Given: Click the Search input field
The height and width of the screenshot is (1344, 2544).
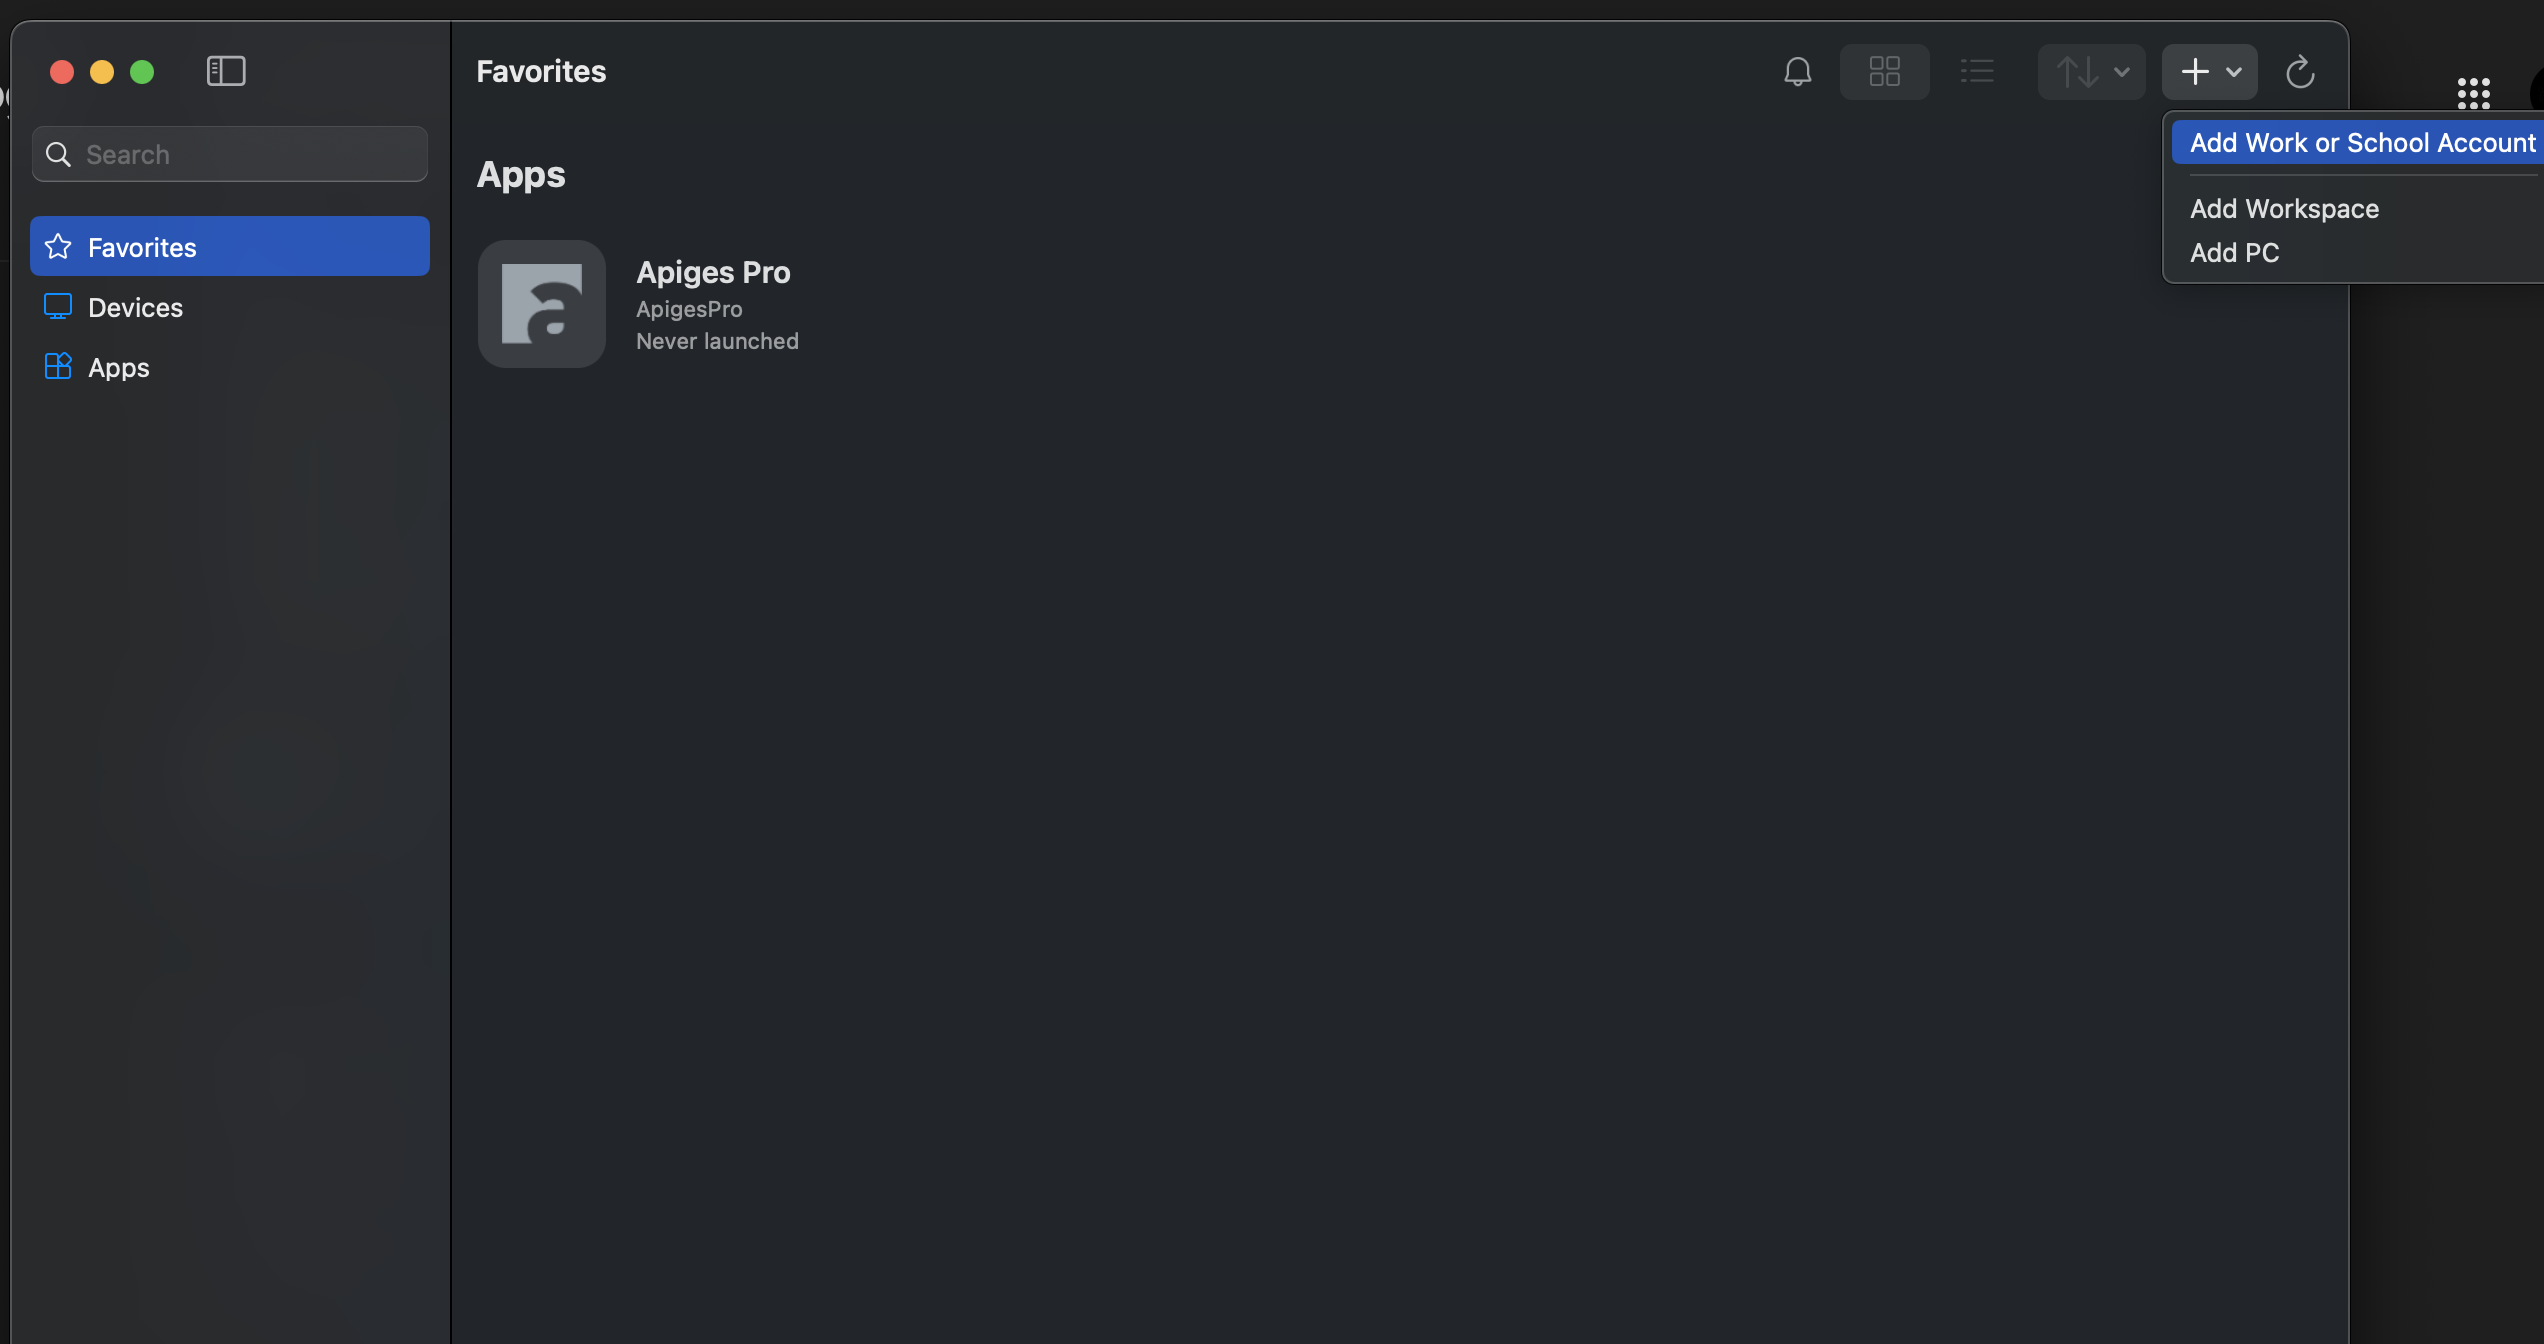Looking at the screenshot, I should click(230, 154).
